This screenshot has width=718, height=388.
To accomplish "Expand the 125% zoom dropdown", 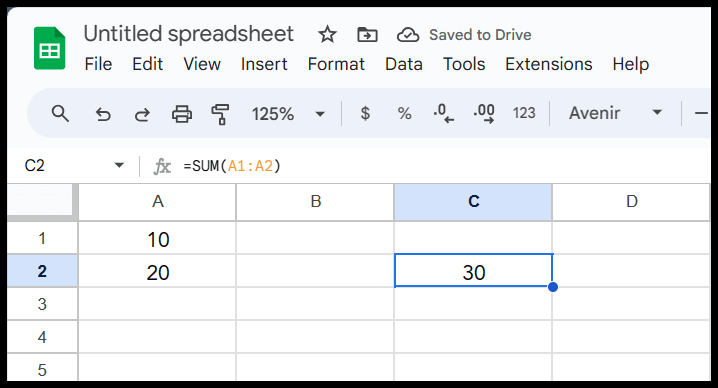I will 320,114.
